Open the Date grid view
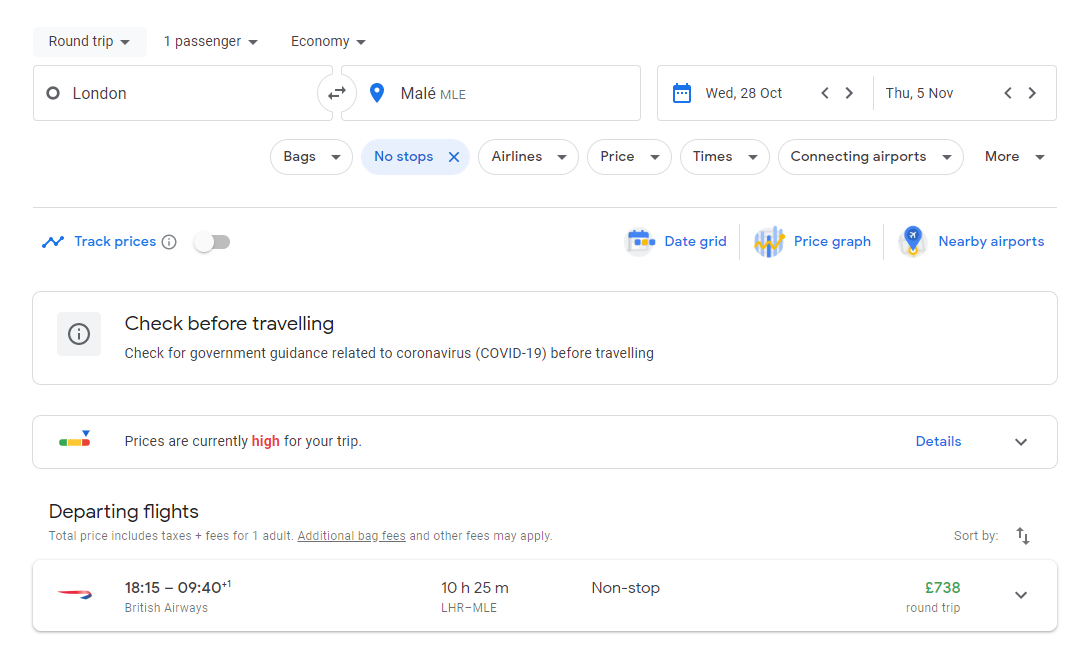The height and width of the screenshot is (664, 1089). click(677, 242)
